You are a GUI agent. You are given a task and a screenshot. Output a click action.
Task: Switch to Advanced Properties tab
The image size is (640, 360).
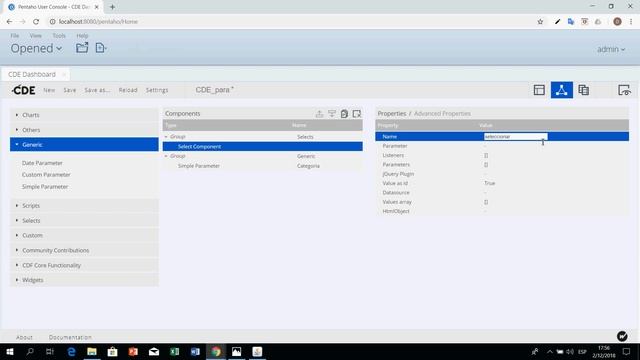point(442,113)
